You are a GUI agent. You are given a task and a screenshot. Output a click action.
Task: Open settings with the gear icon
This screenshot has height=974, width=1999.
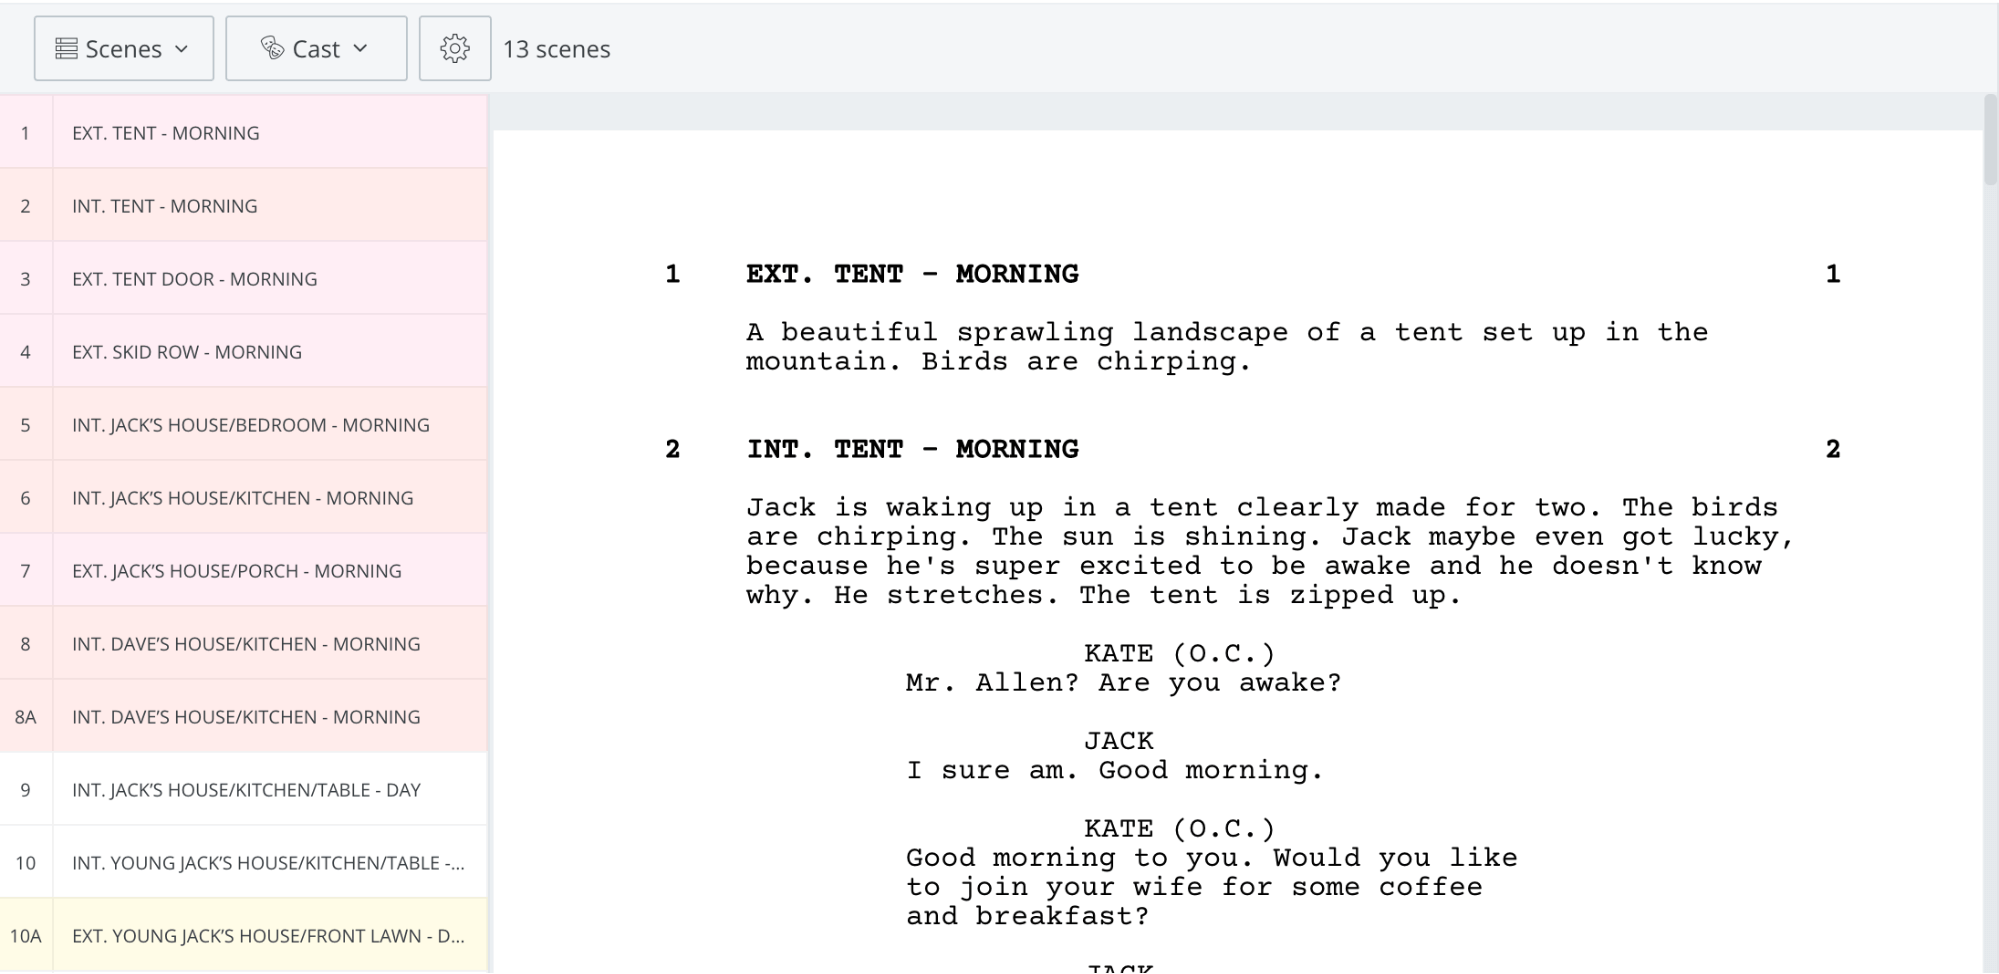455,48
